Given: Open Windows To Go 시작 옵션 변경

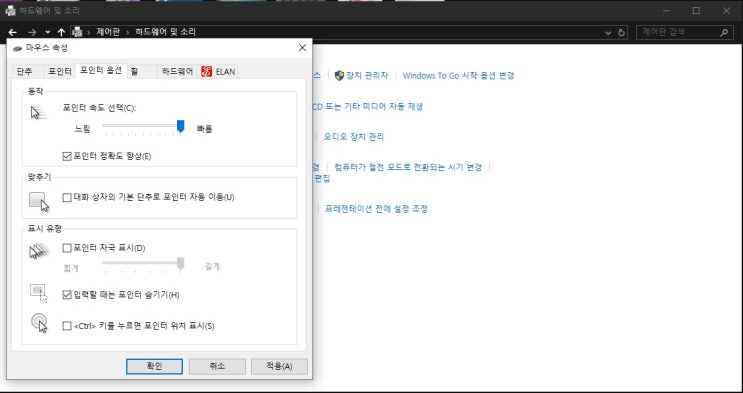Looking at the screenshot, I should click(x=458, y=75).
